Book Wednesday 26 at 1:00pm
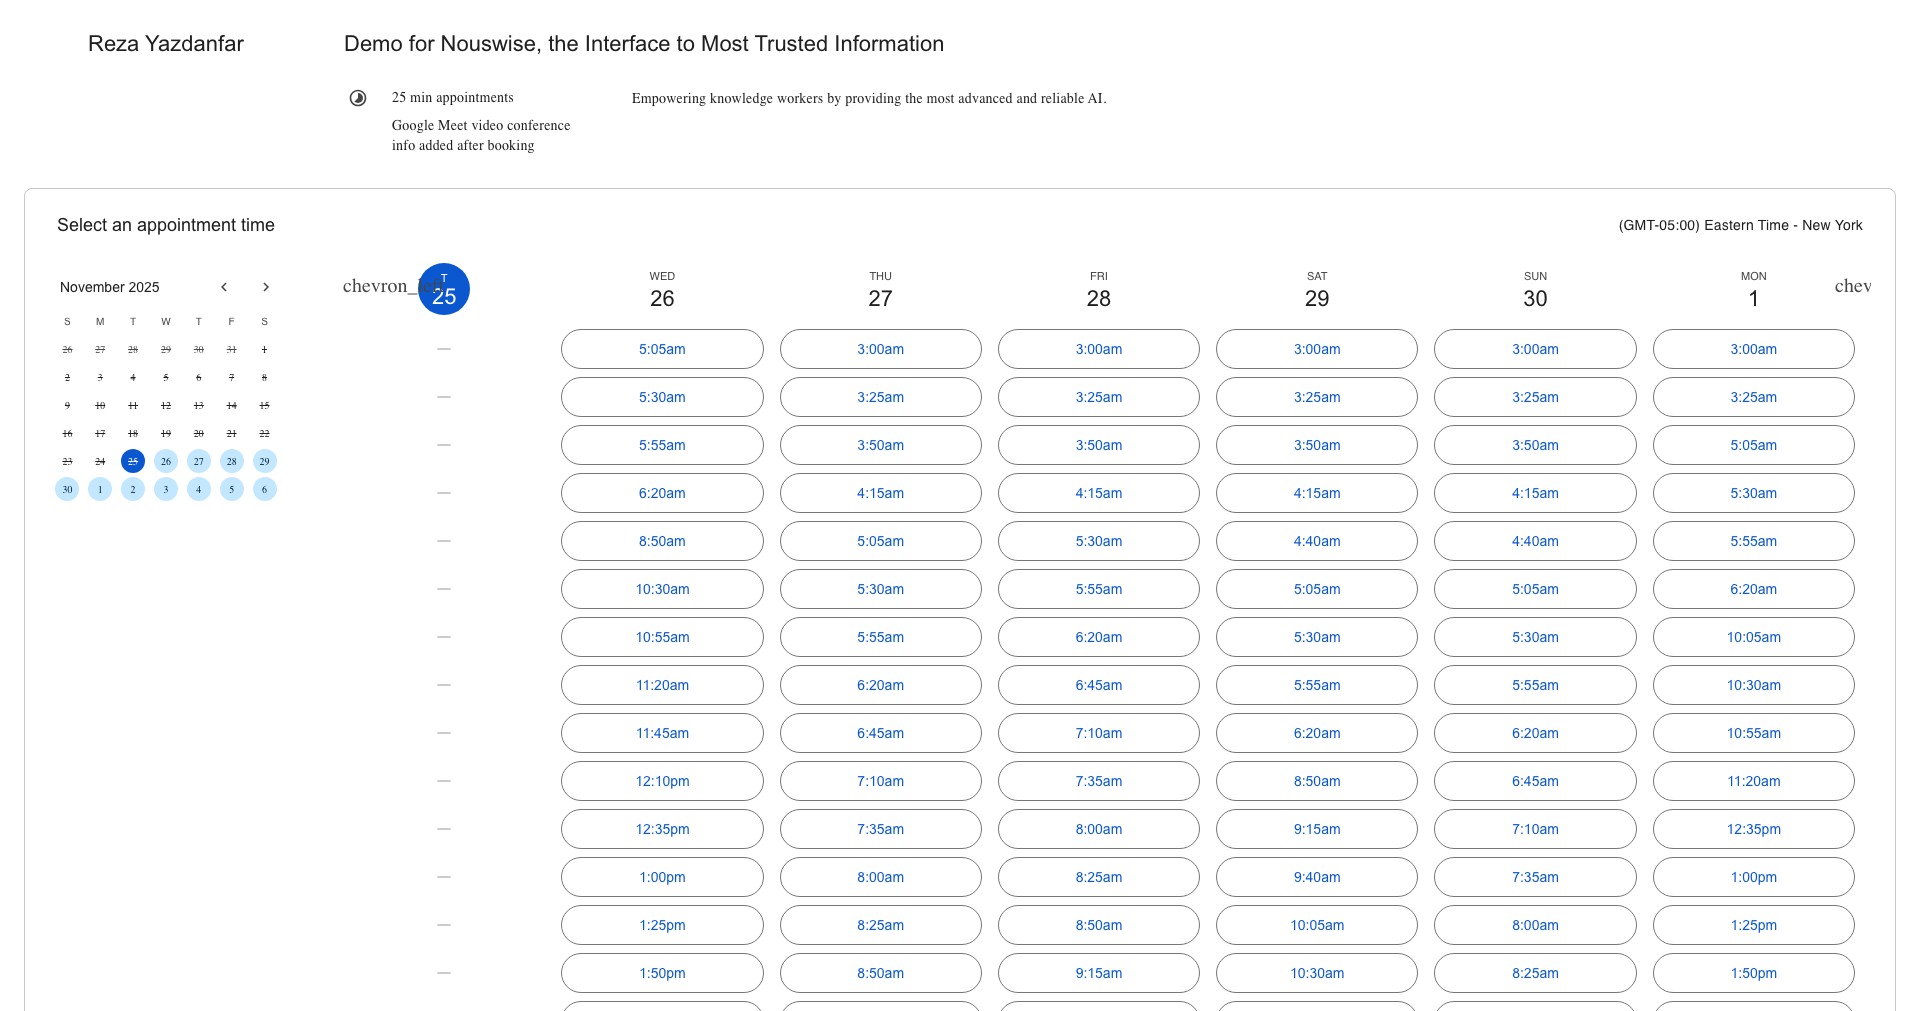 point(662,877)
